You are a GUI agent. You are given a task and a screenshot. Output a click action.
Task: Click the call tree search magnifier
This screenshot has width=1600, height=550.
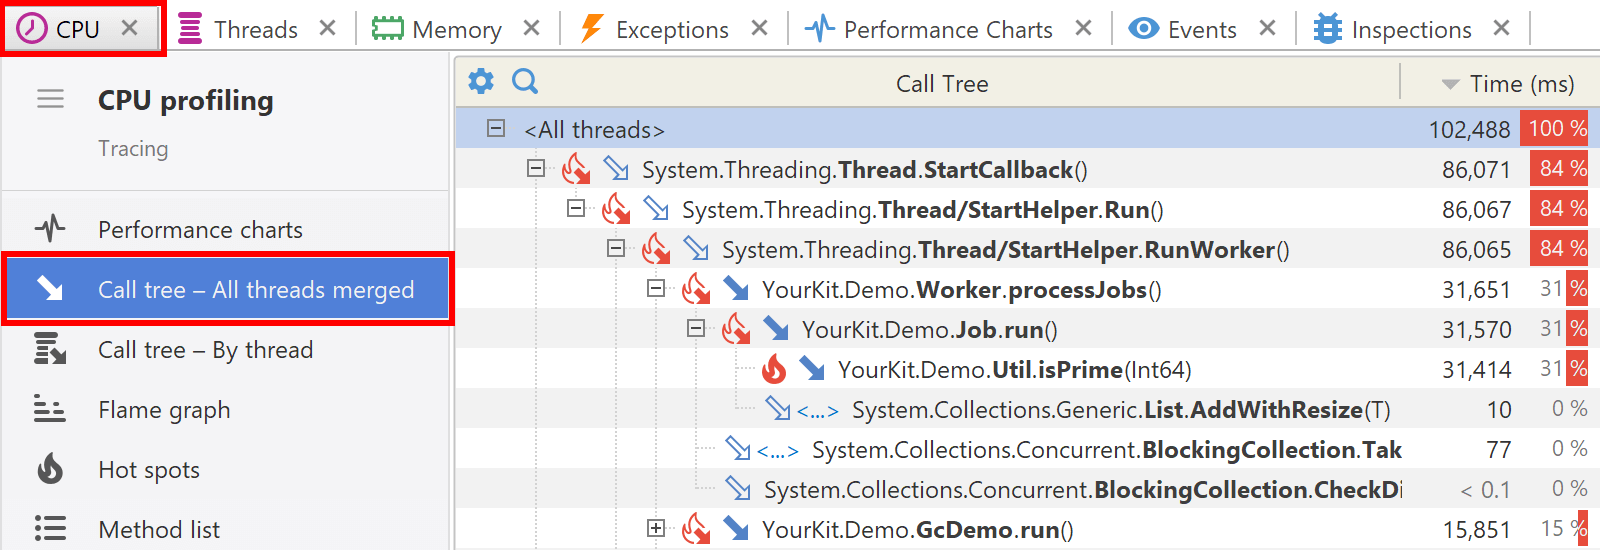tap(525, 81)
